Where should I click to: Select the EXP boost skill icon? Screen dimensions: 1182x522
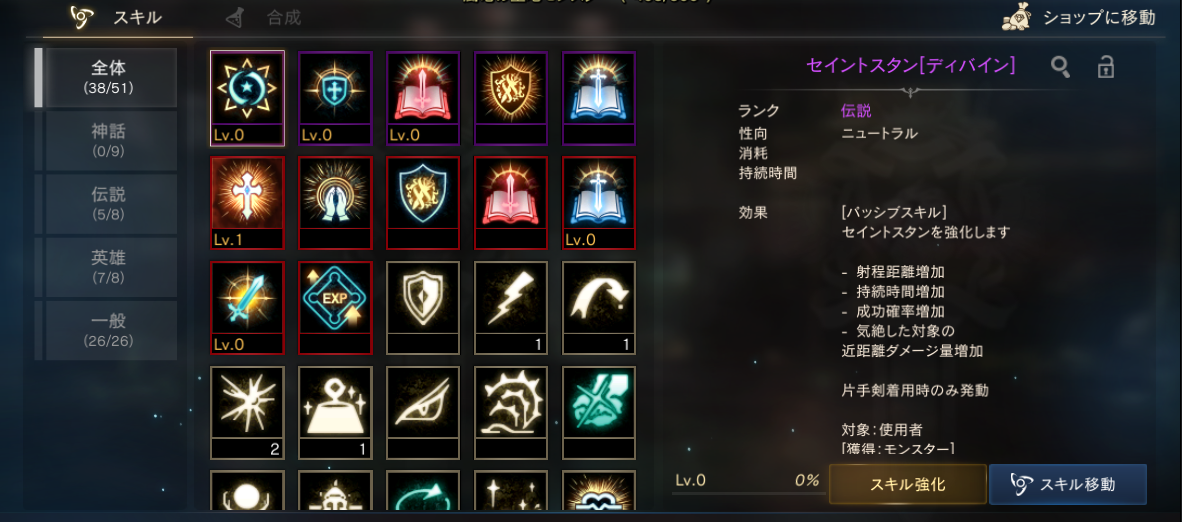(335, 308)
